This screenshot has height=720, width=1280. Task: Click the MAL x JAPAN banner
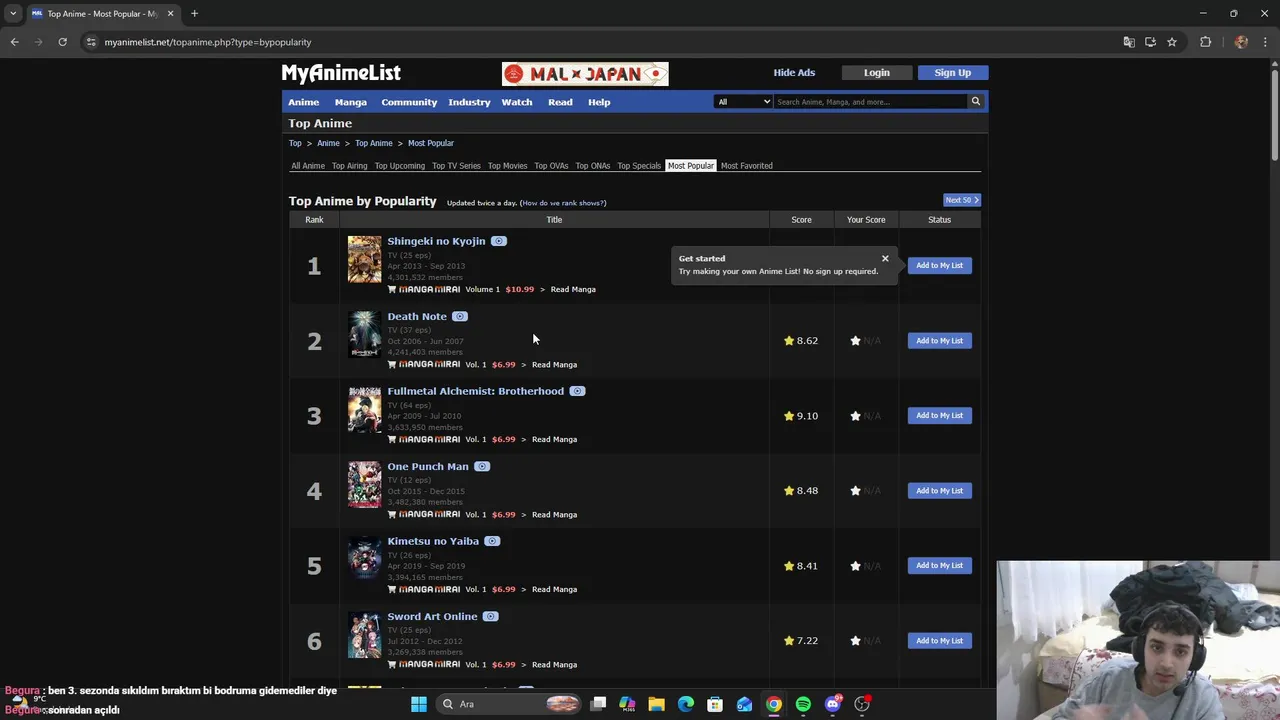(585, 73)
